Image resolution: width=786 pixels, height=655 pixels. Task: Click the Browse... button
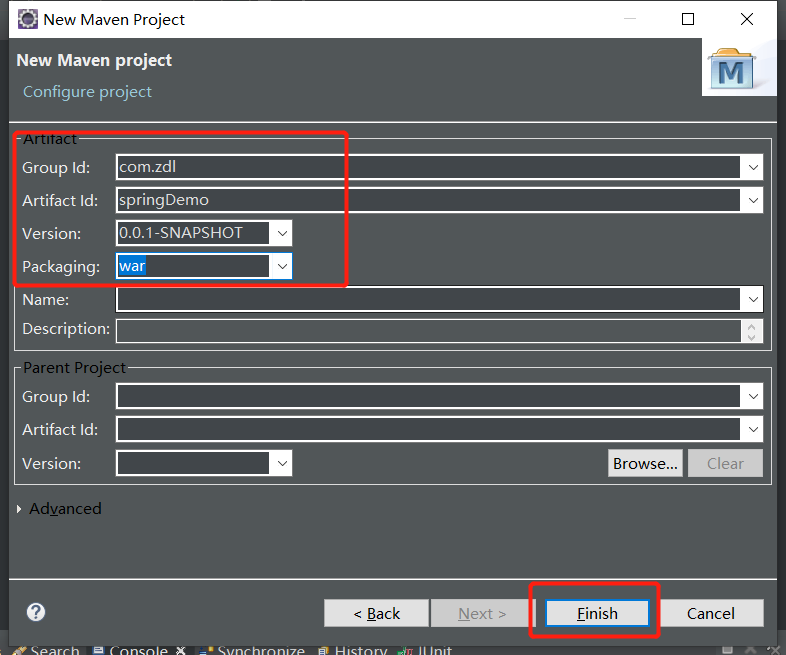[645, 464]
